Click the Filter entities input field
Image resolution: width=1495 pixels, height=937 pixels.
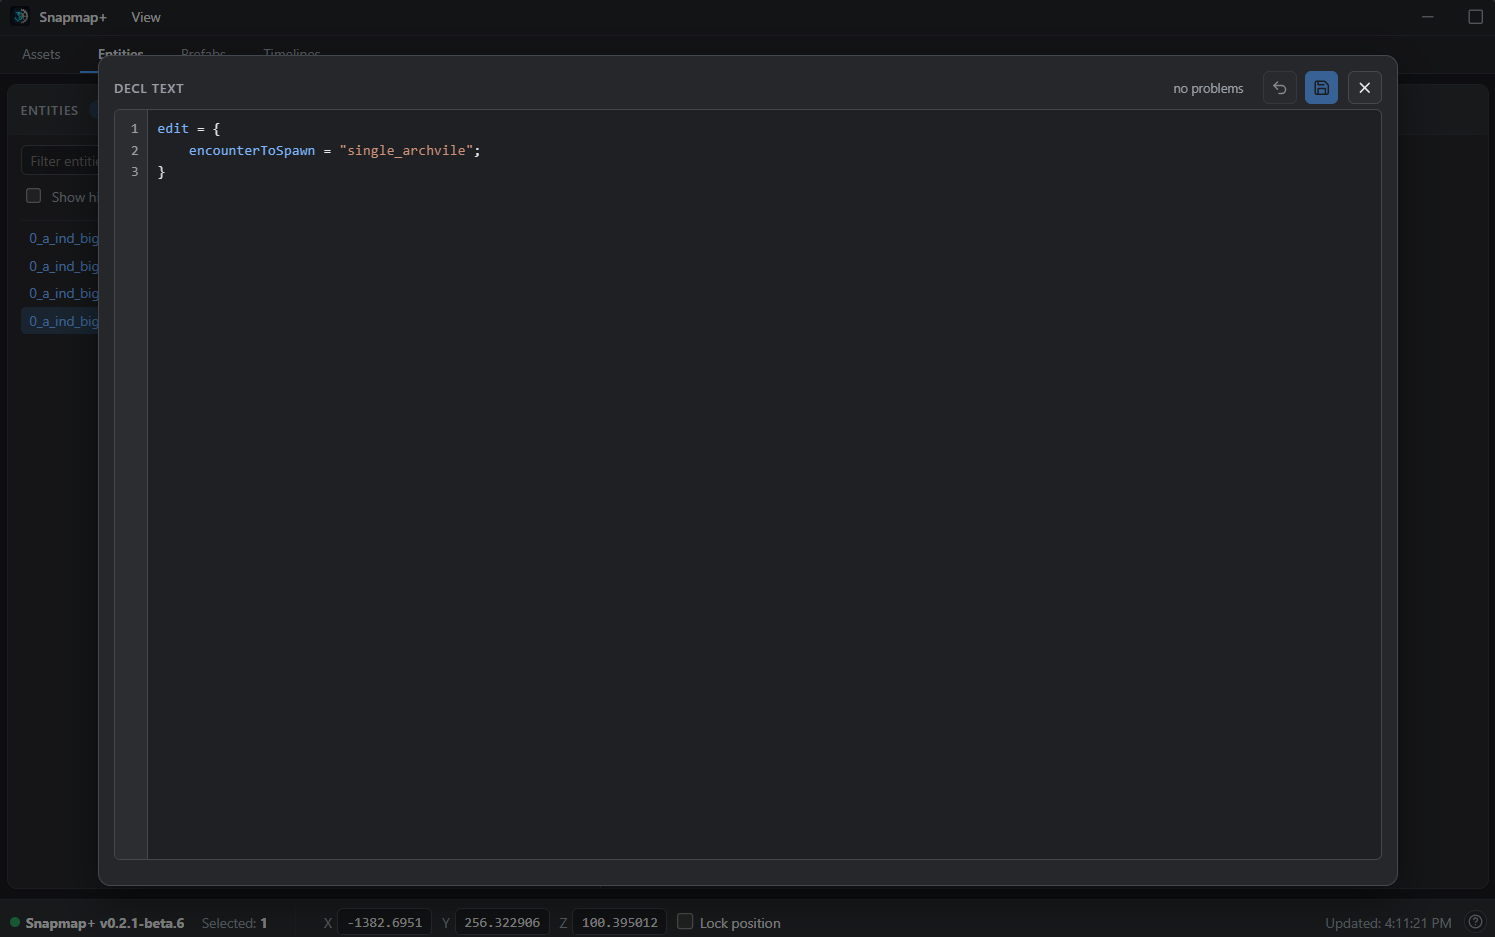(x=61, y=161)
